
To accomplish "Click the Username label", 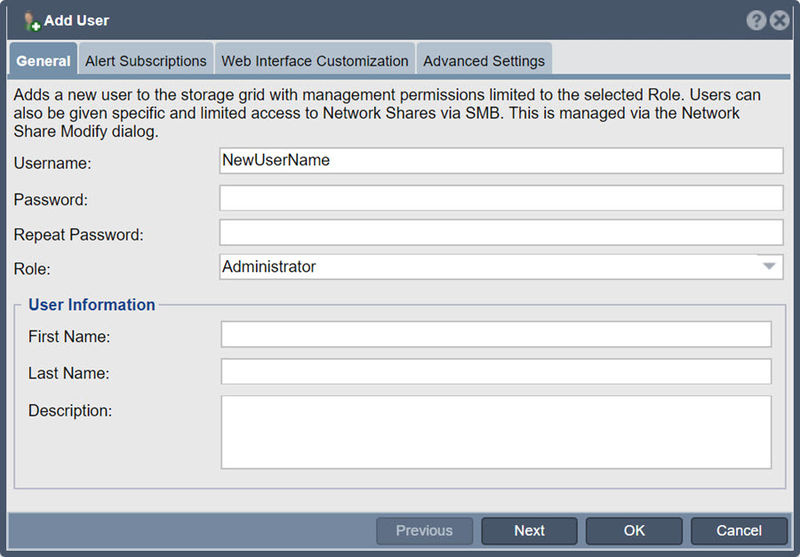I will 53,163.
